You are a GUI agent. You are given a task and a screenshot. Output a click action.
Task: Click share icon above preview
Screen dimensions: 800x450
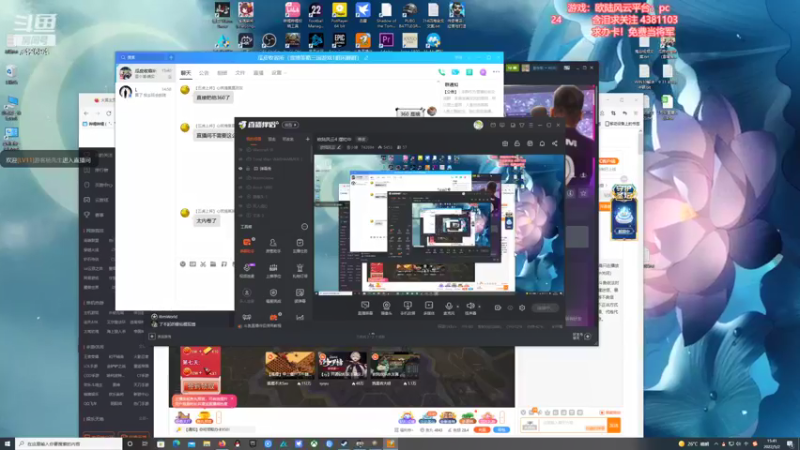click(555, 144)
